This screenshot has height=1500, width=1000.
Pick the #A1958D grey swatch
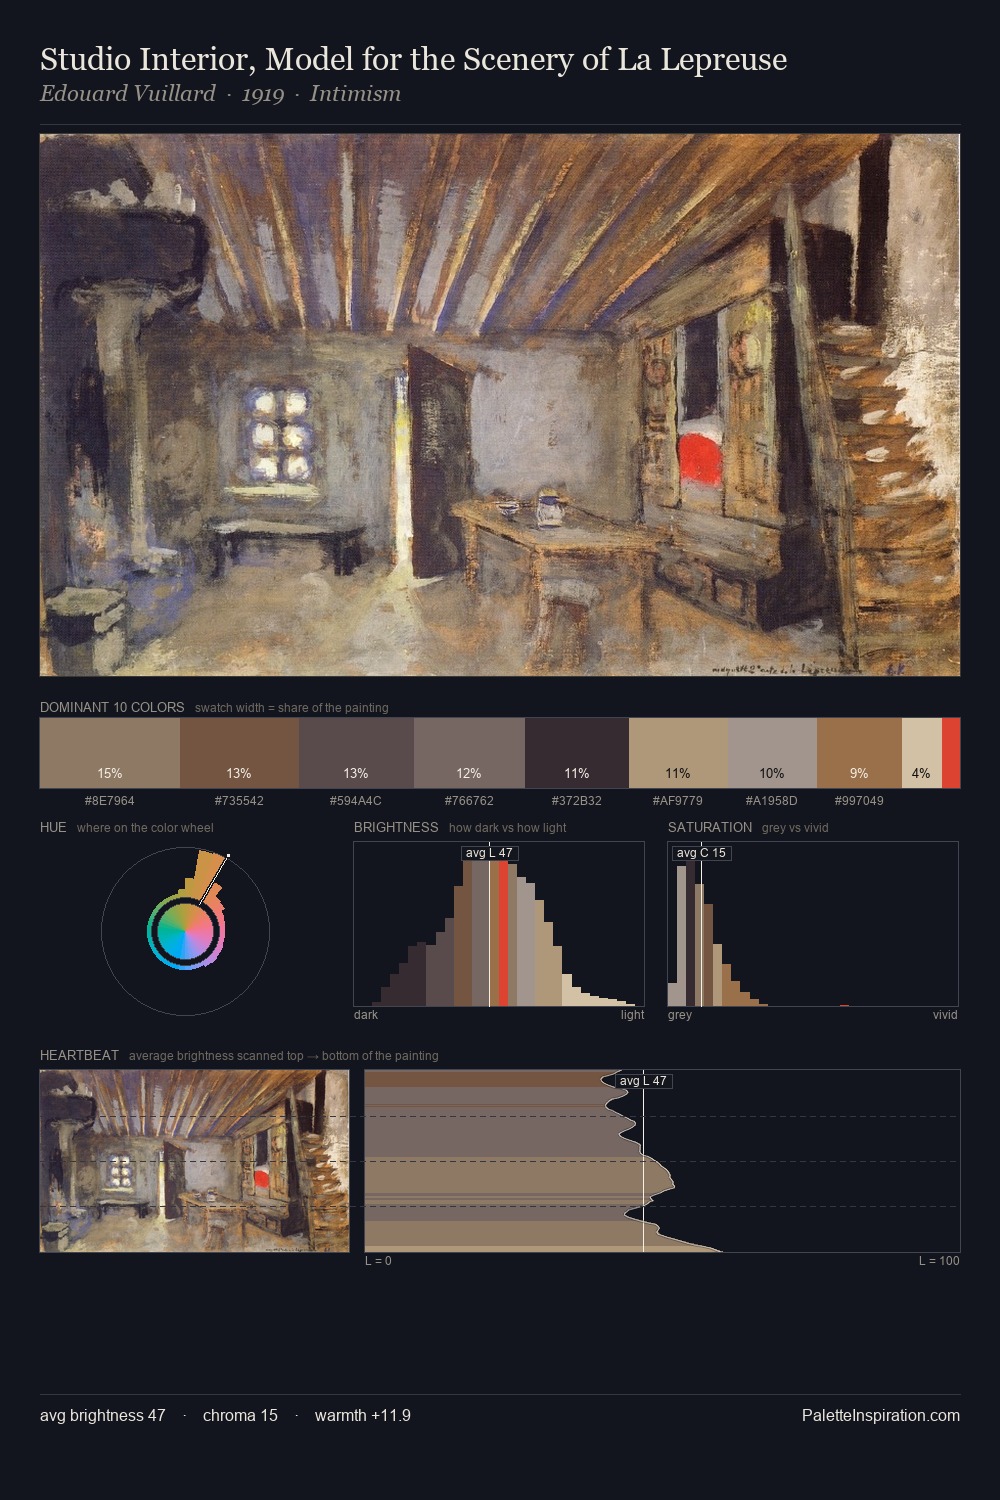[772, 753]
